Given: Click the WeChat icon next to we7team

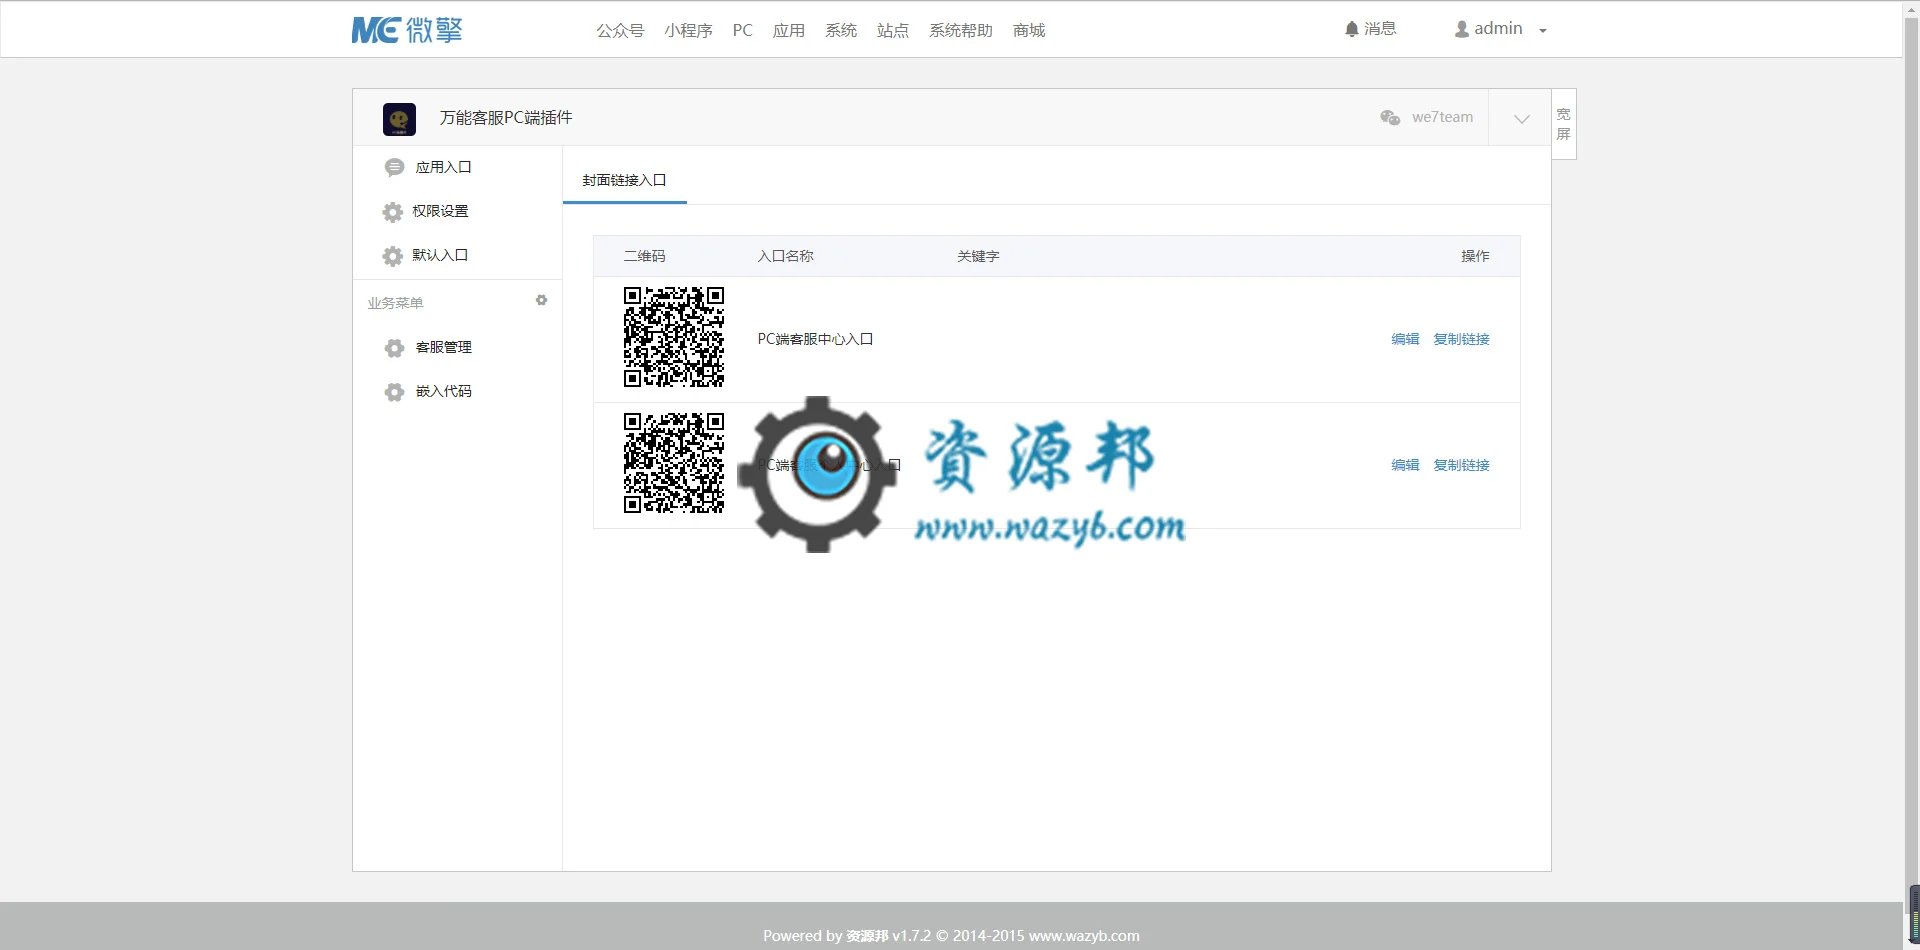Looking at the screenshot, I should pos(1390,118).
